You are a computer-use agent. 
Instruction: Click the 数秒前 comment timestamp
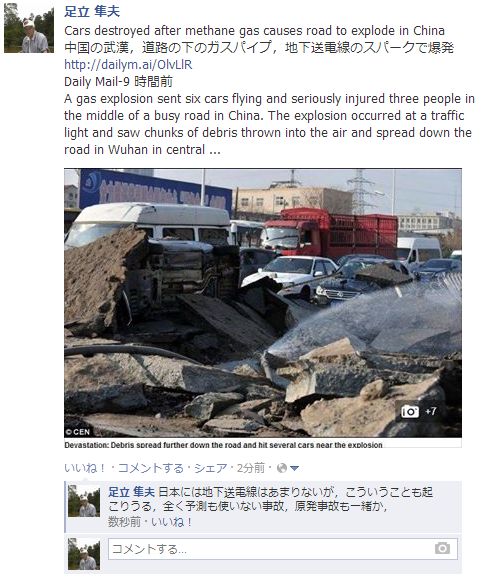point(124,522)
